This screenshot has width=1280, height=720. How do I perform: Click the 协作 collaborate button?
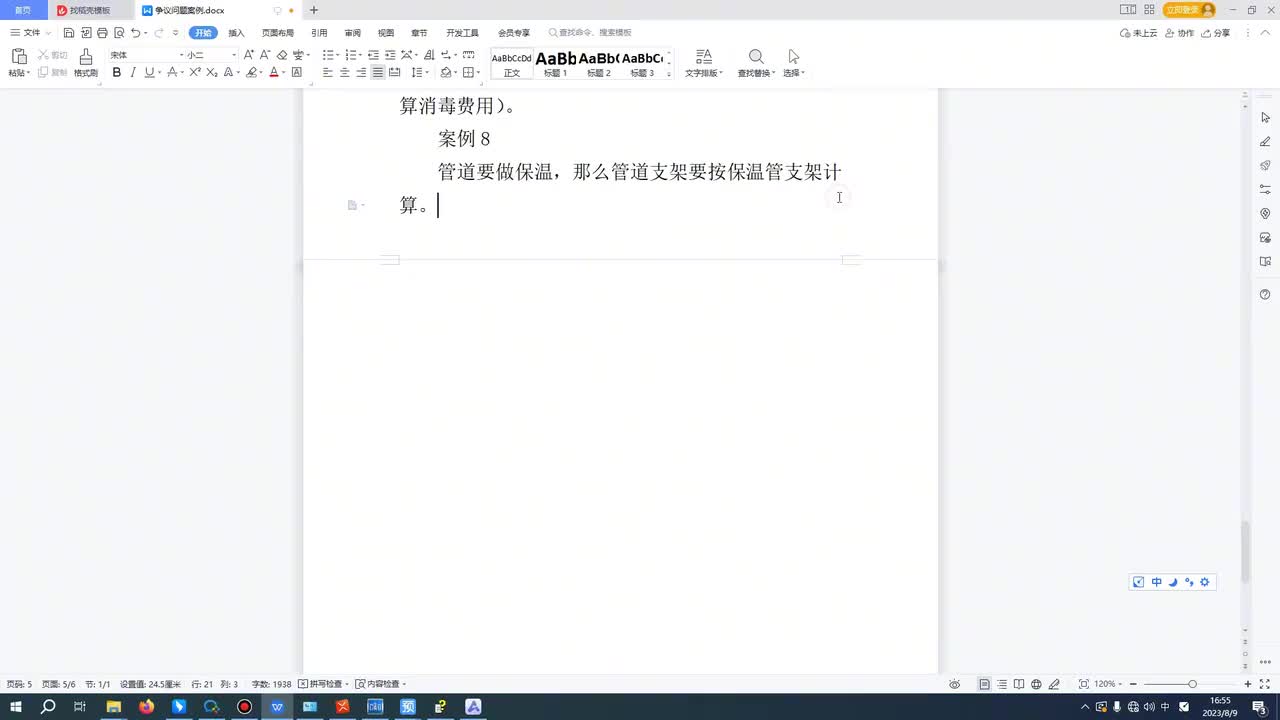pos(1180,33)
